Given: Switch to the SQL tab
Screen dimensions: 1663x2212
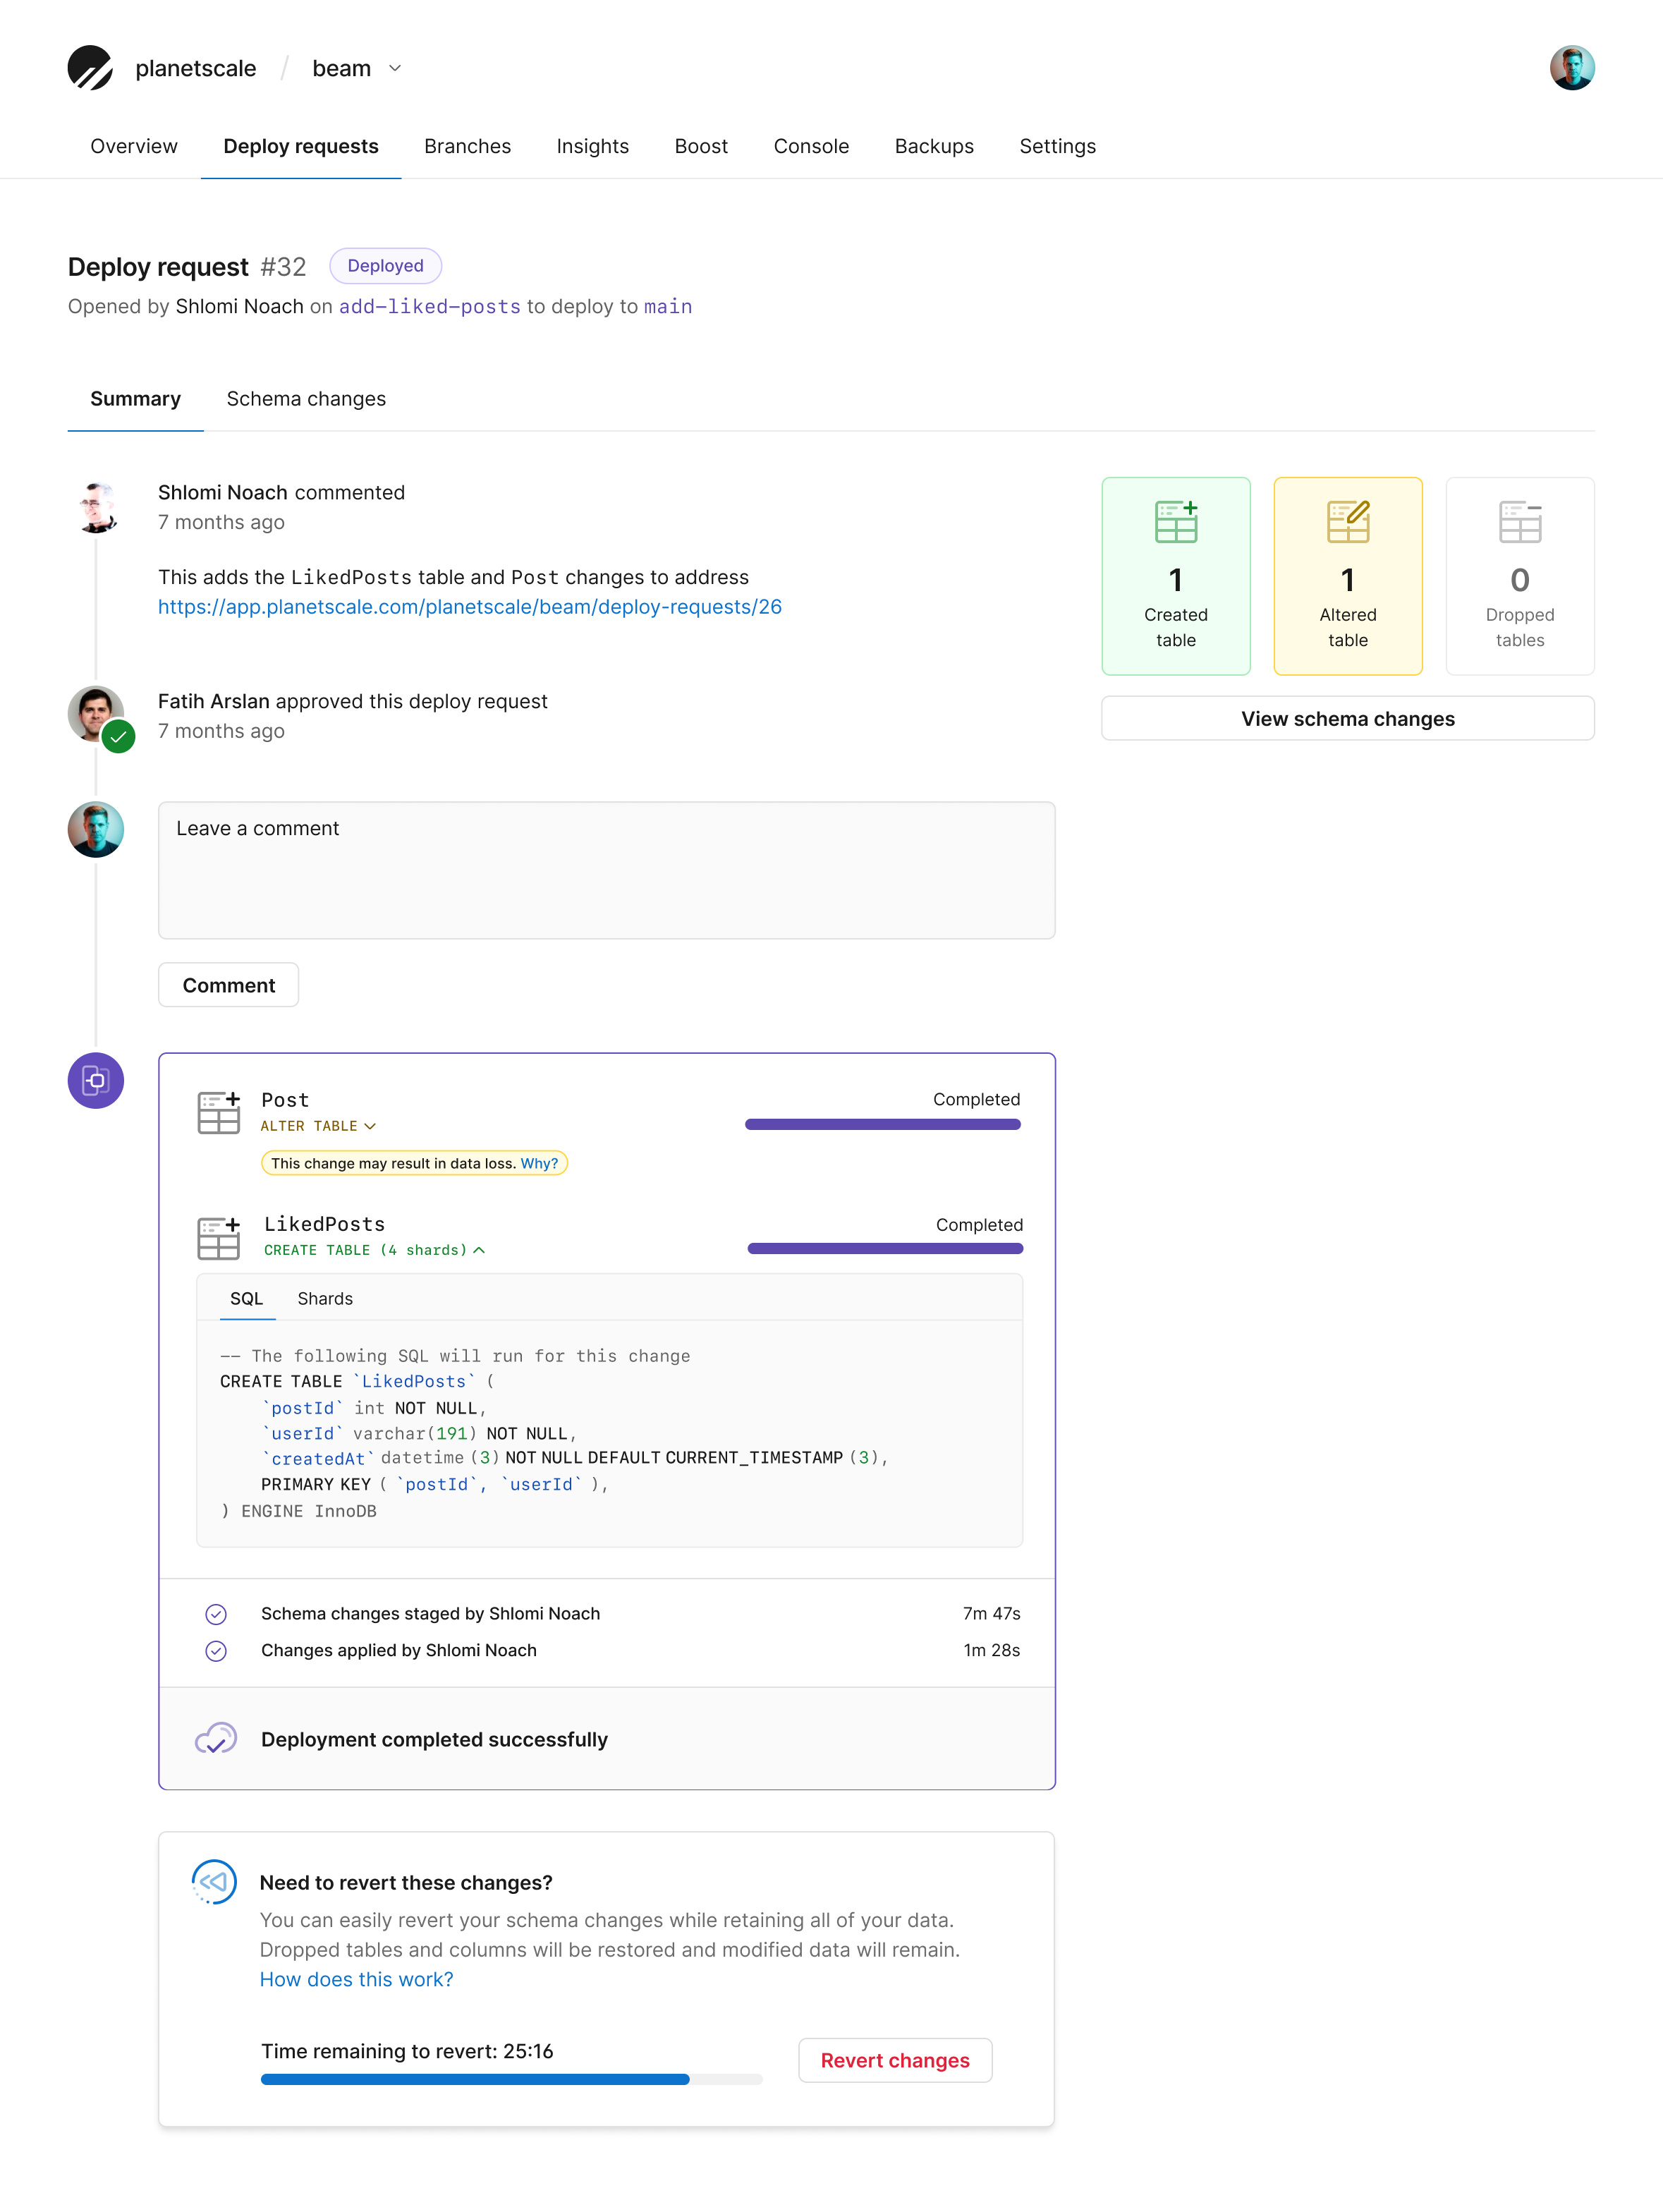Looking at the screenshot, I should coord(246,1298).
